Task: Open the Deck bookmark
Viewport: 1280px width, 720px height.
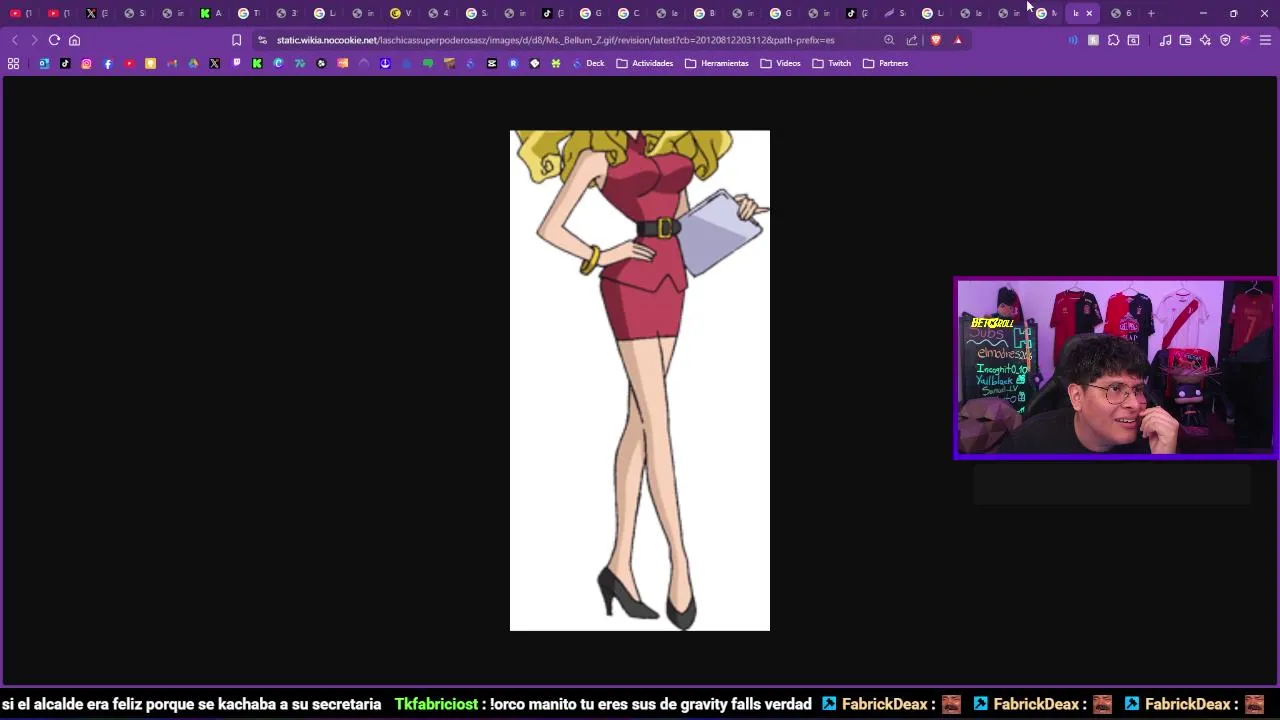Action: tap(588, 63)
